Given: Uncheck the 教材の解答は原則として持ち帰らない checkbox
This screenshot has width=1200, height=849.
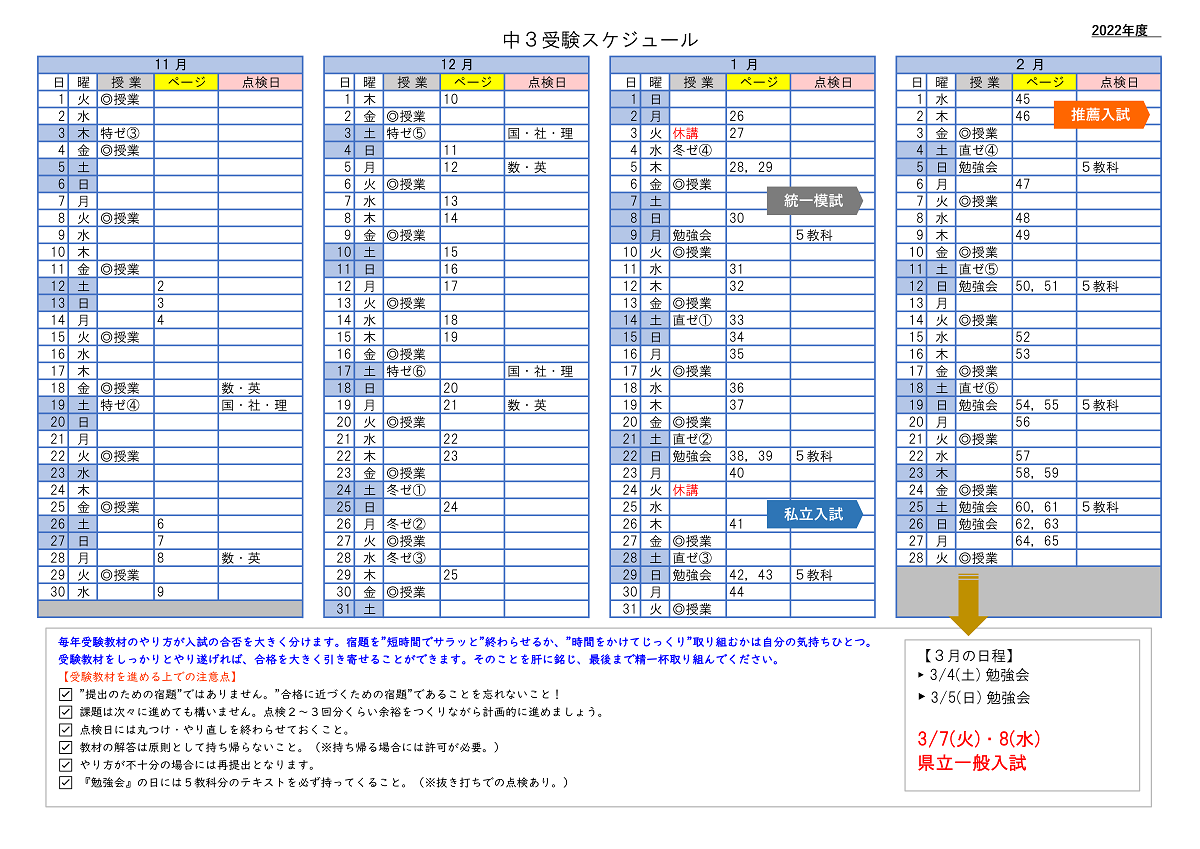Looking at the screenshot, I should coord(66,747).
